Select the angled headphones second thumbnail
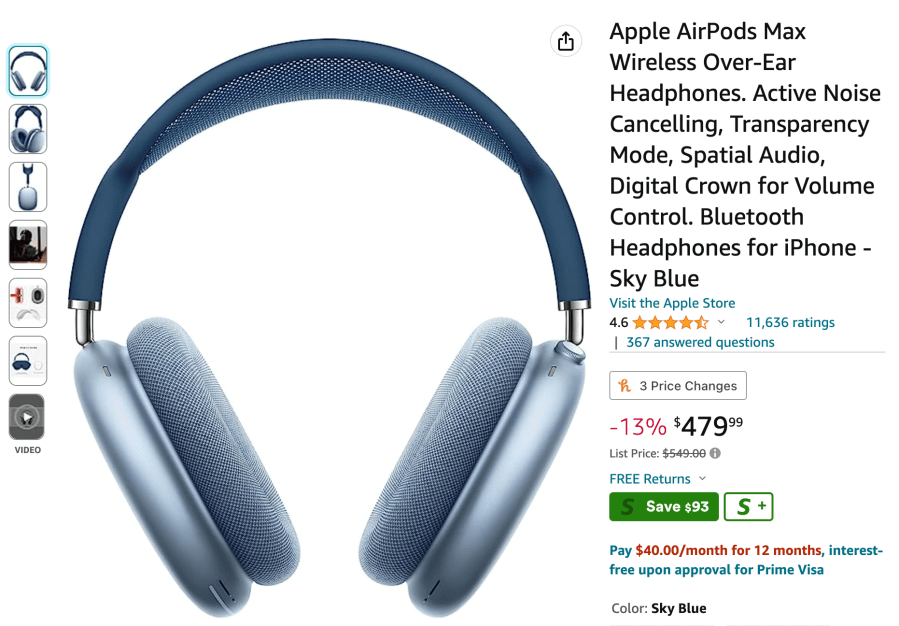The image size is (899, 626). coord(28,129)
